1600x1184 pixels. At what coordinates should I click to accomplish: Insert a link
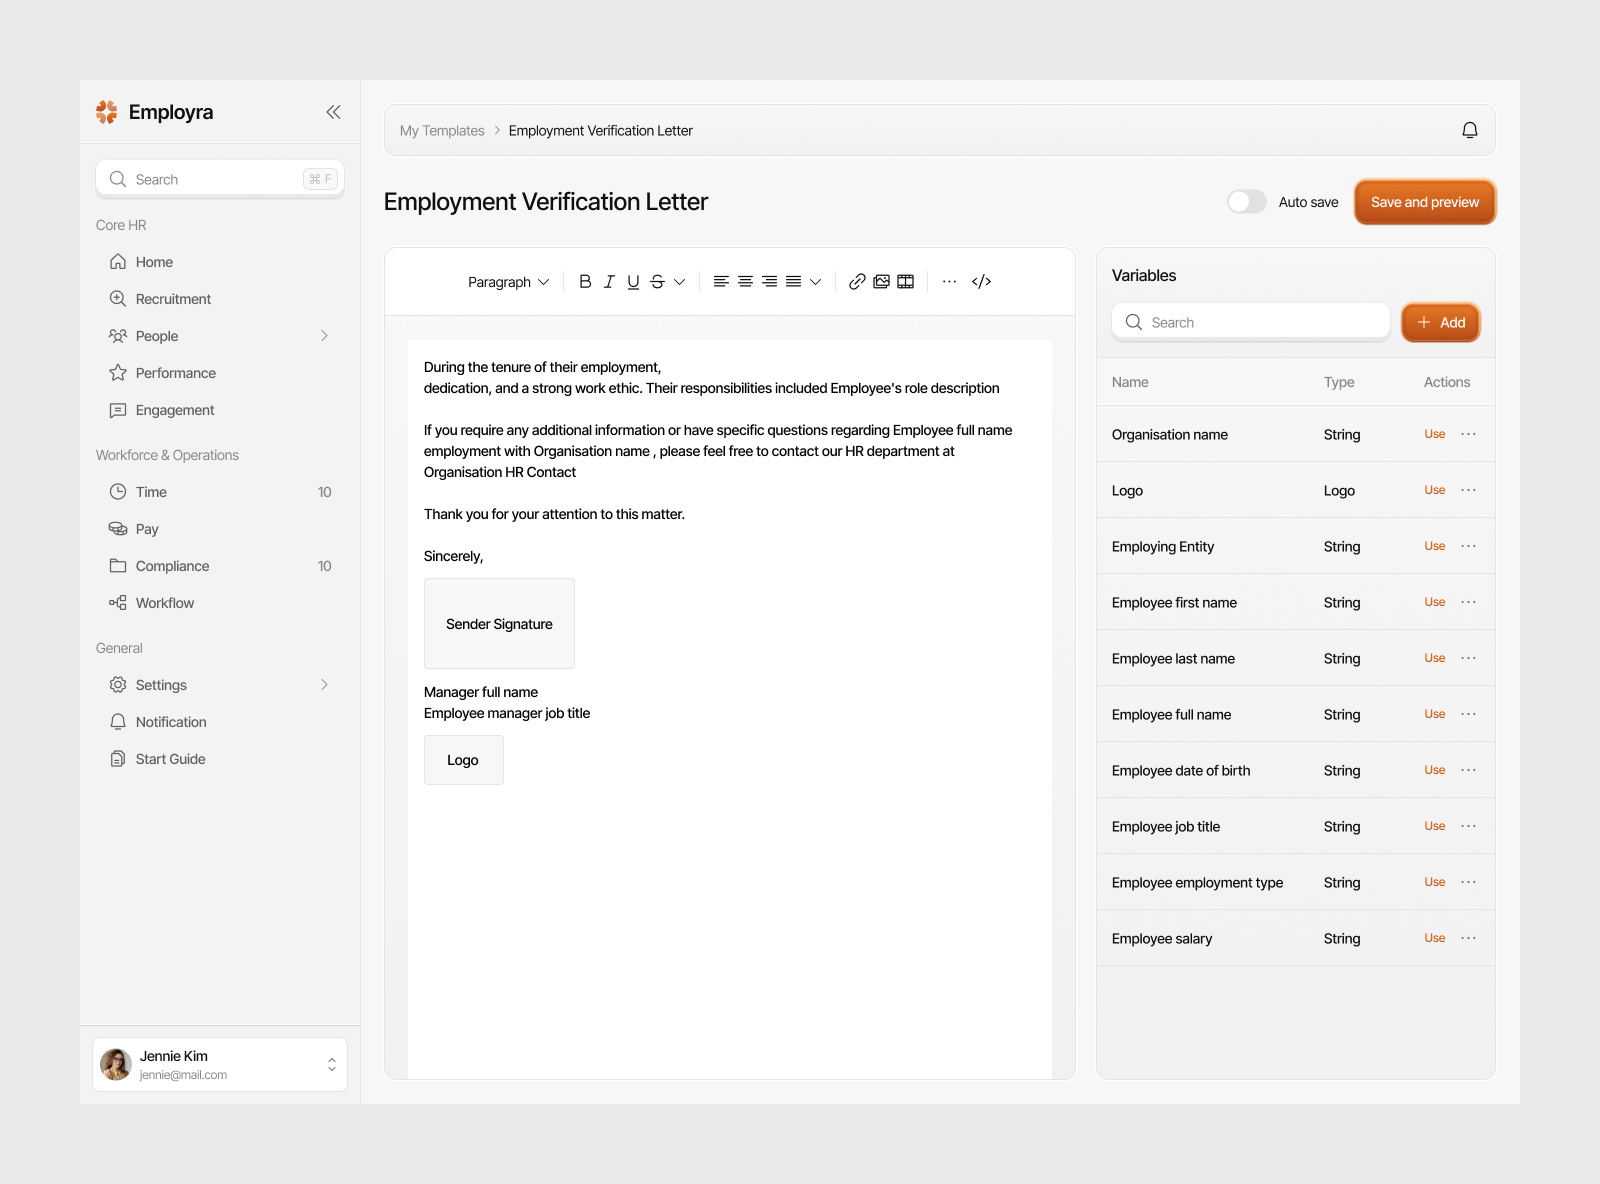coord(857,282)
